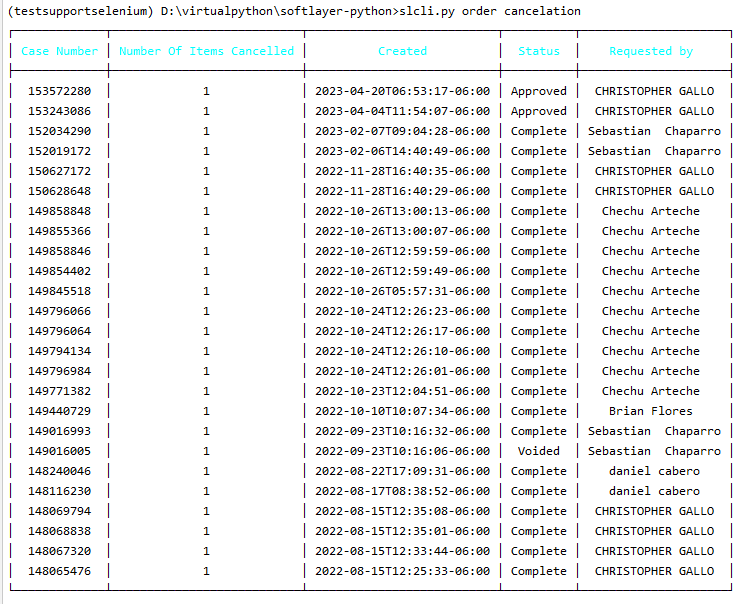Select case number 153243086
The image size is (746, 604).
tap(59, 111)
